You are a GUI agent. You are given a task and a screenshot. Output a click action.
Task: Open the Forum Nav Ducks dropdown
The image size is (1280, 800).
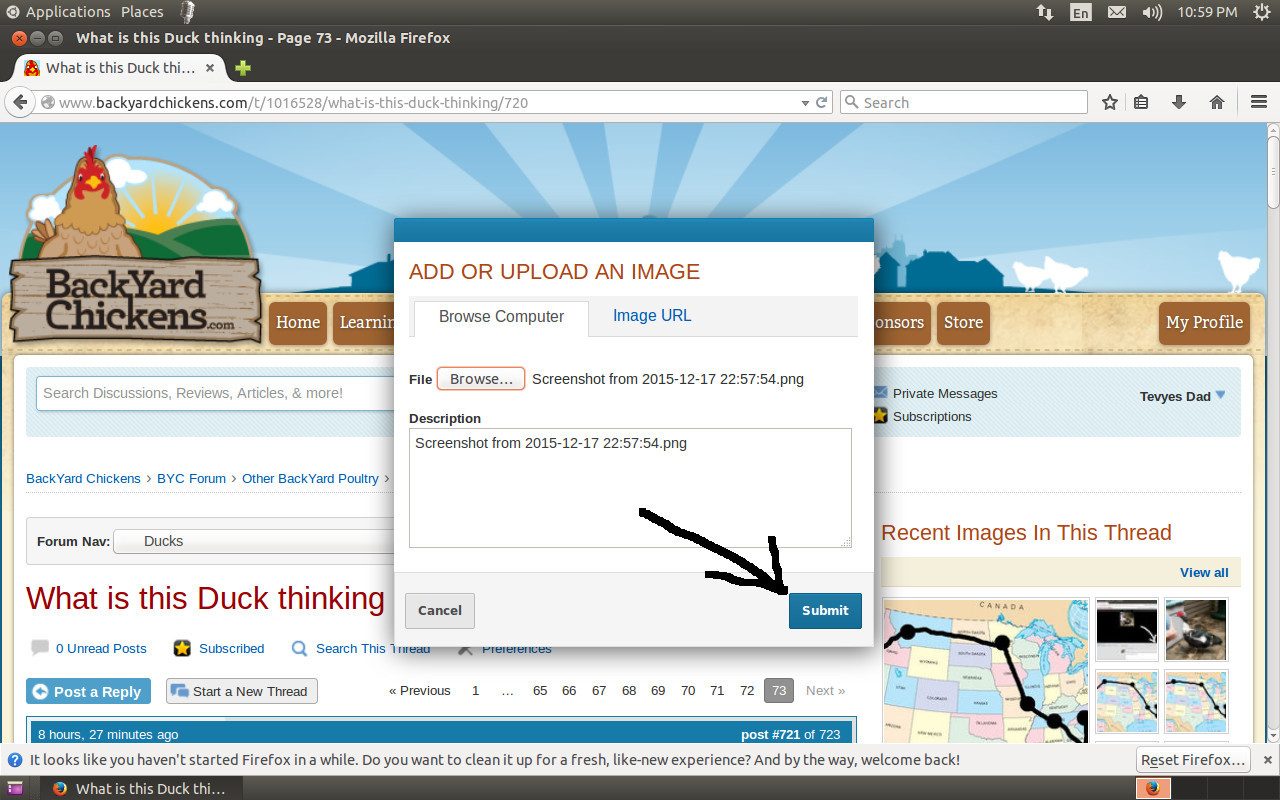255,541
